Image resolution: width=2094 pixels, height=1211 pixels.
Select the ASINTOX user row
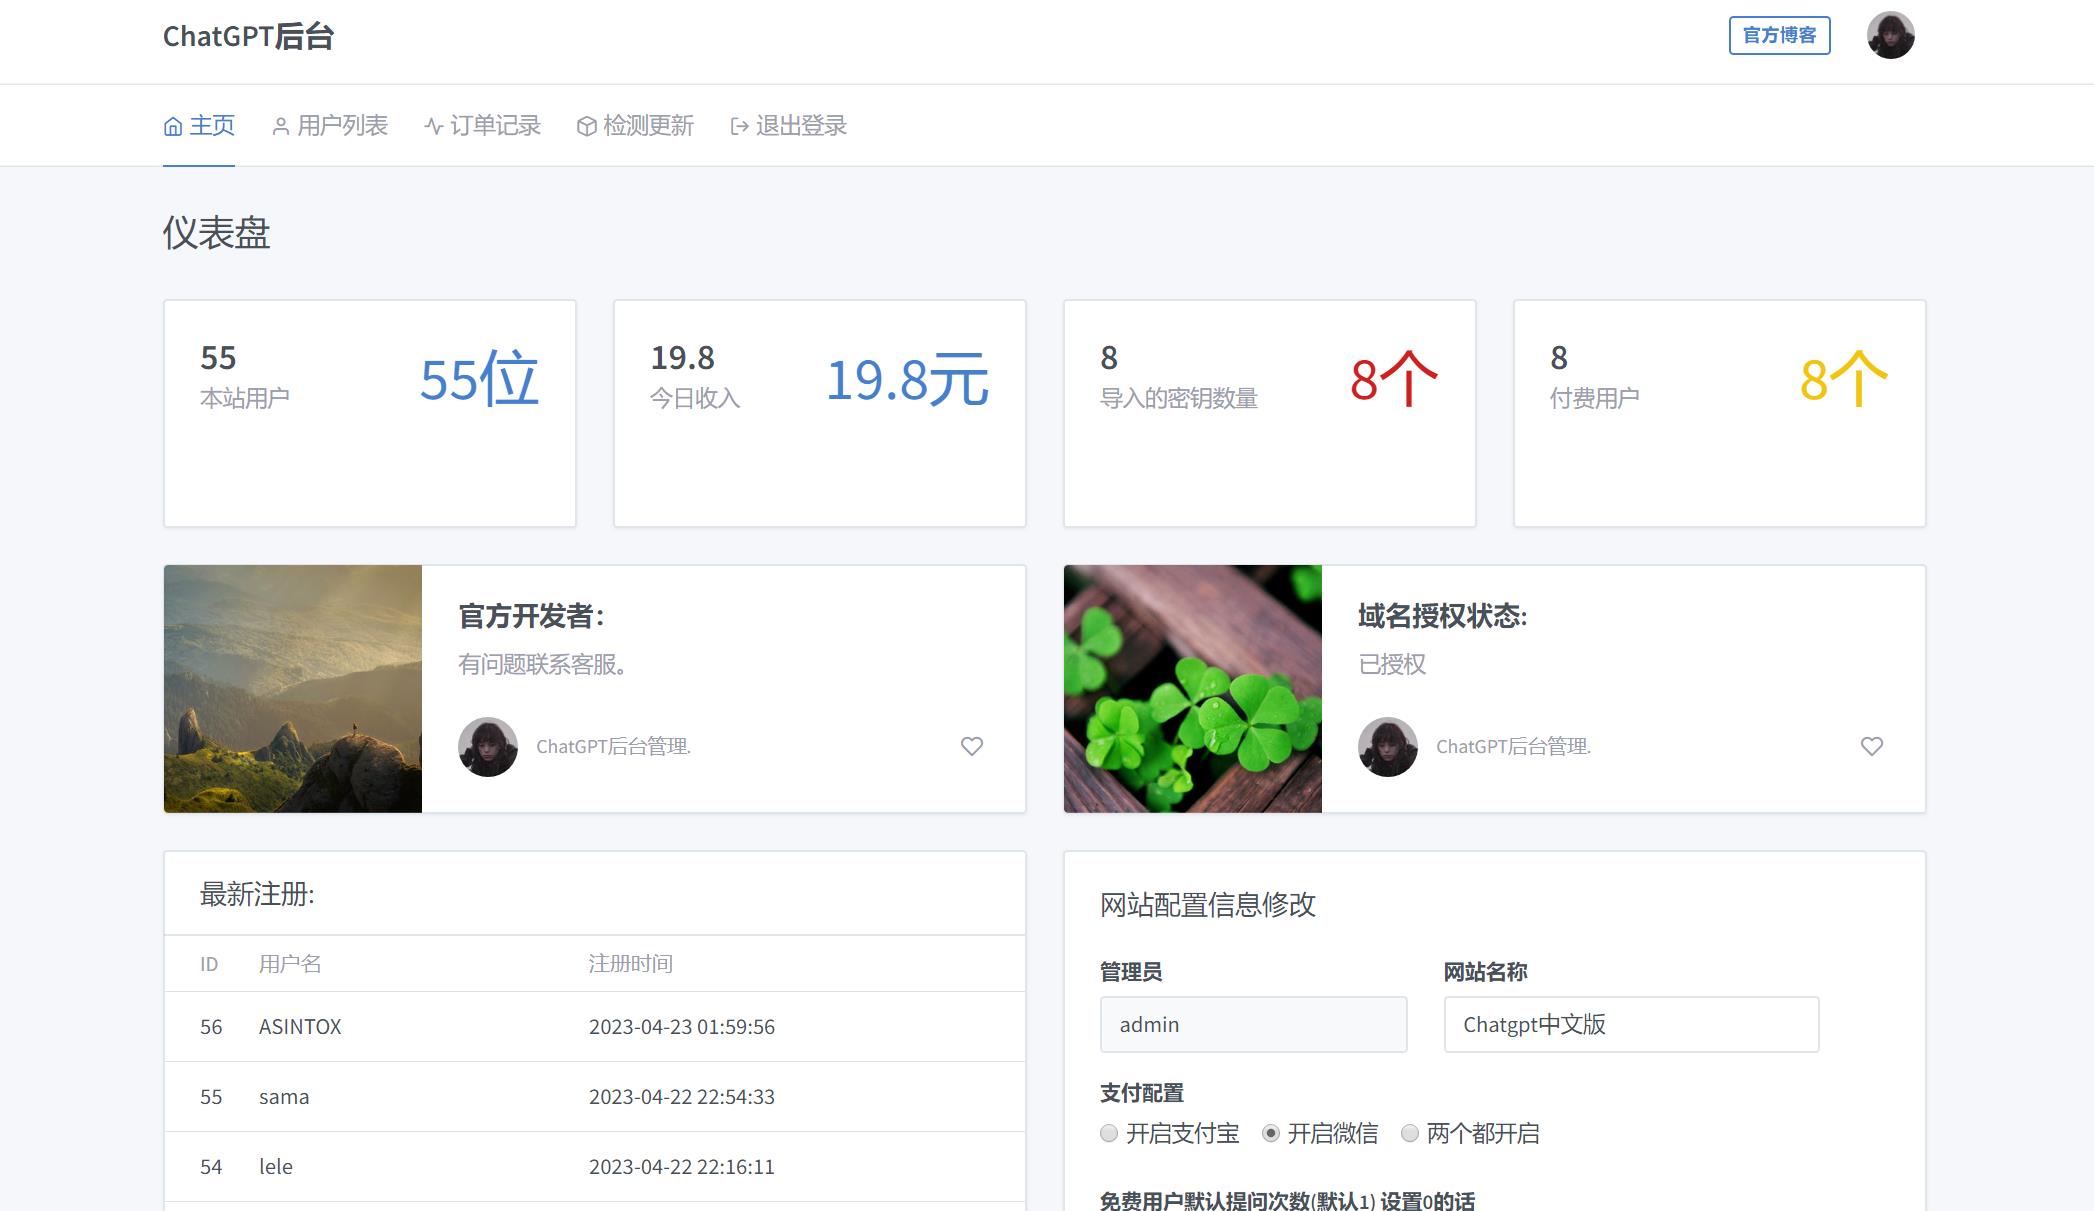point(595,1027)
